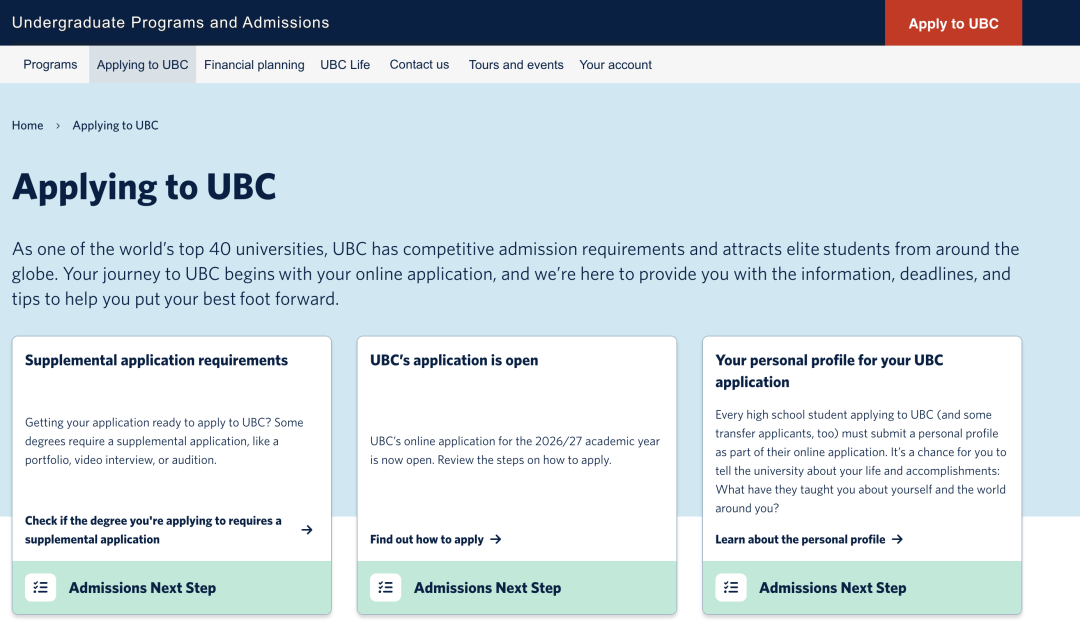Open Learn about the personal profile link

pyautogui.click(x=800, y=539)
